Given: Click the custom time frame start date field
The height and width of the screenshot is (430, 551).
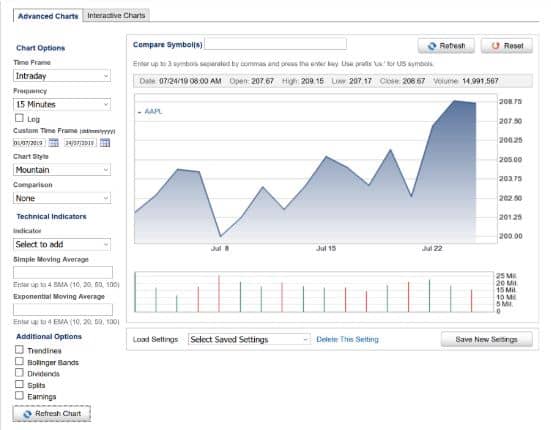Looking at the screenshot, I should [x=29, y=143].
